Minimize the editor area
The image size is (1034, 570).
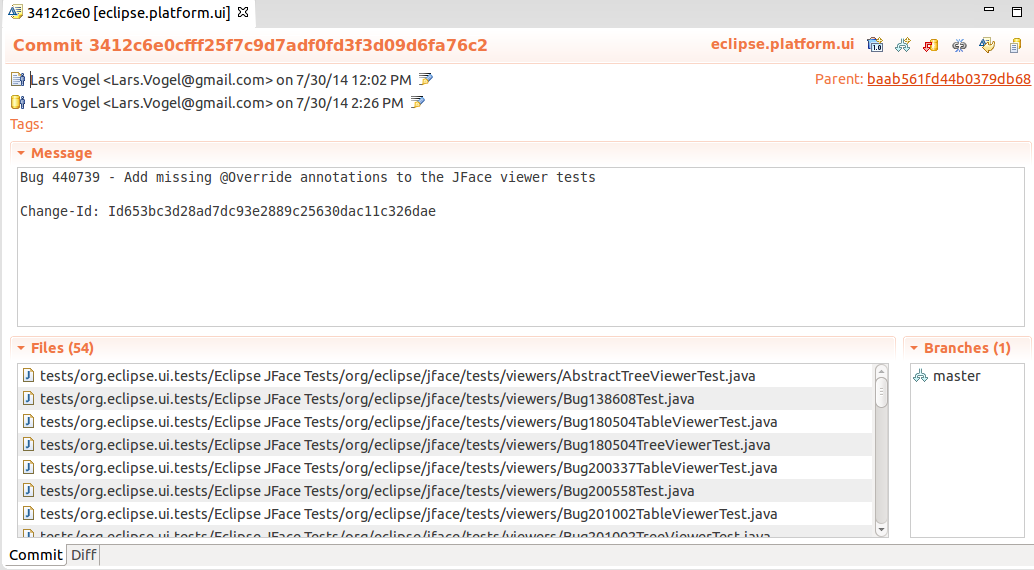tap(988, 9)
